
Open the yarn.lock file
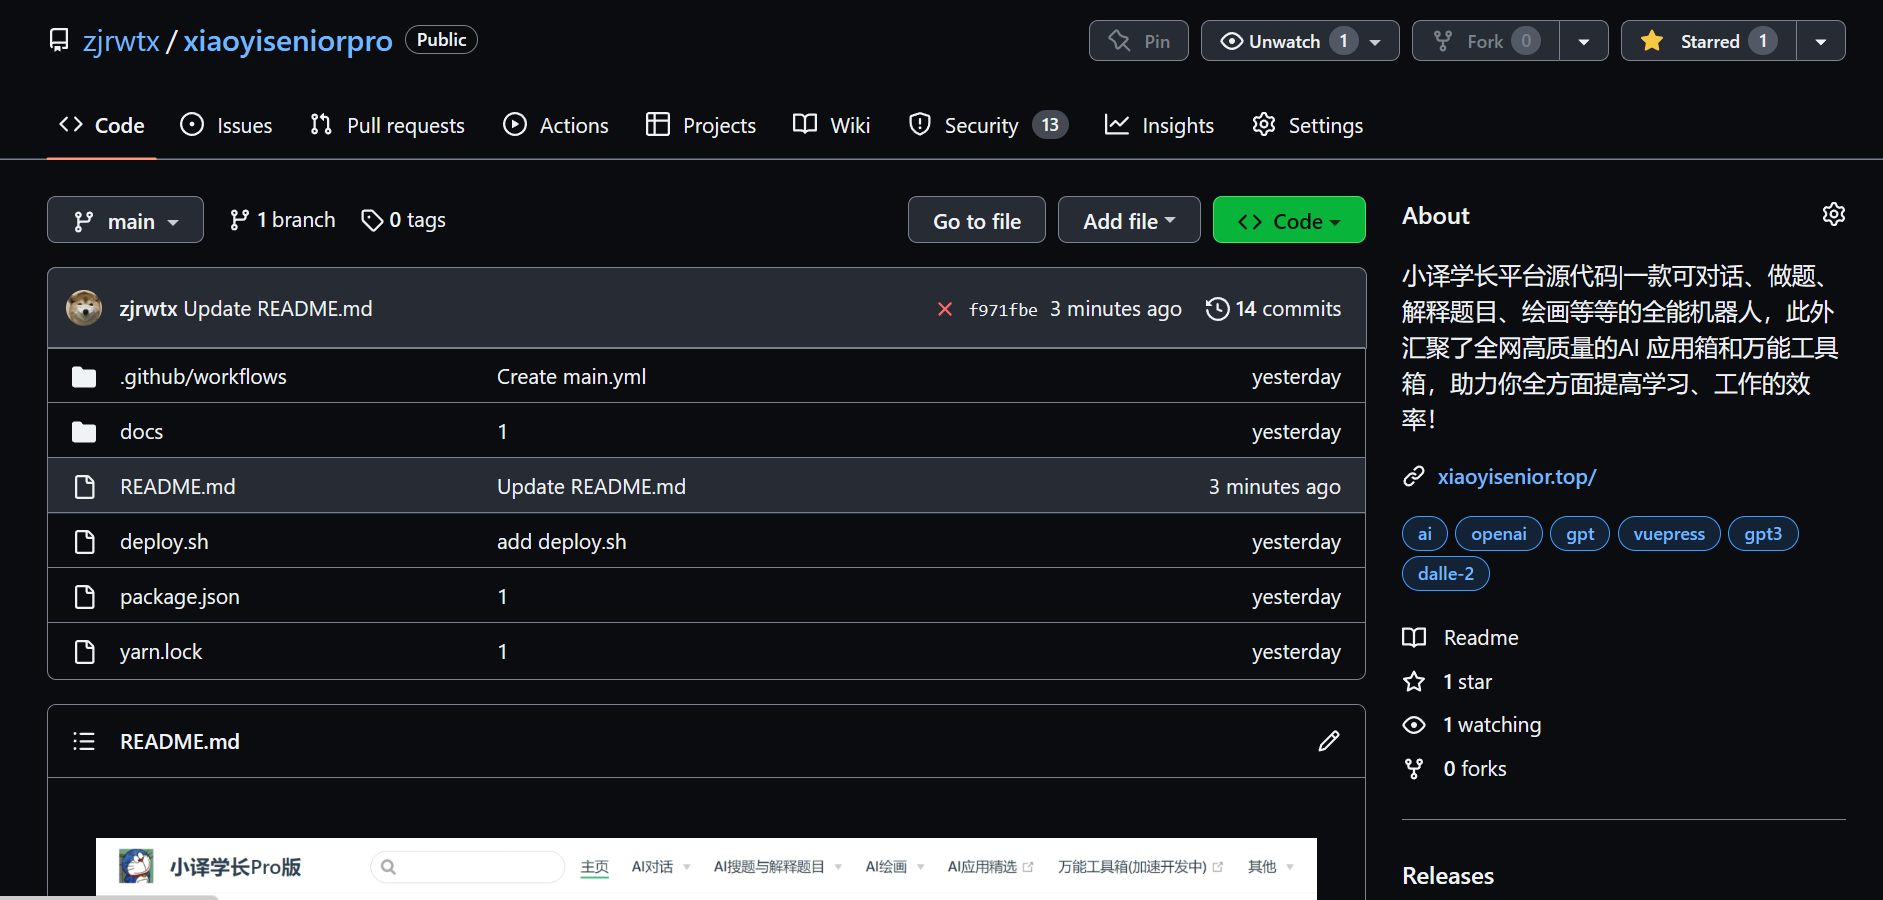[161, 652]
